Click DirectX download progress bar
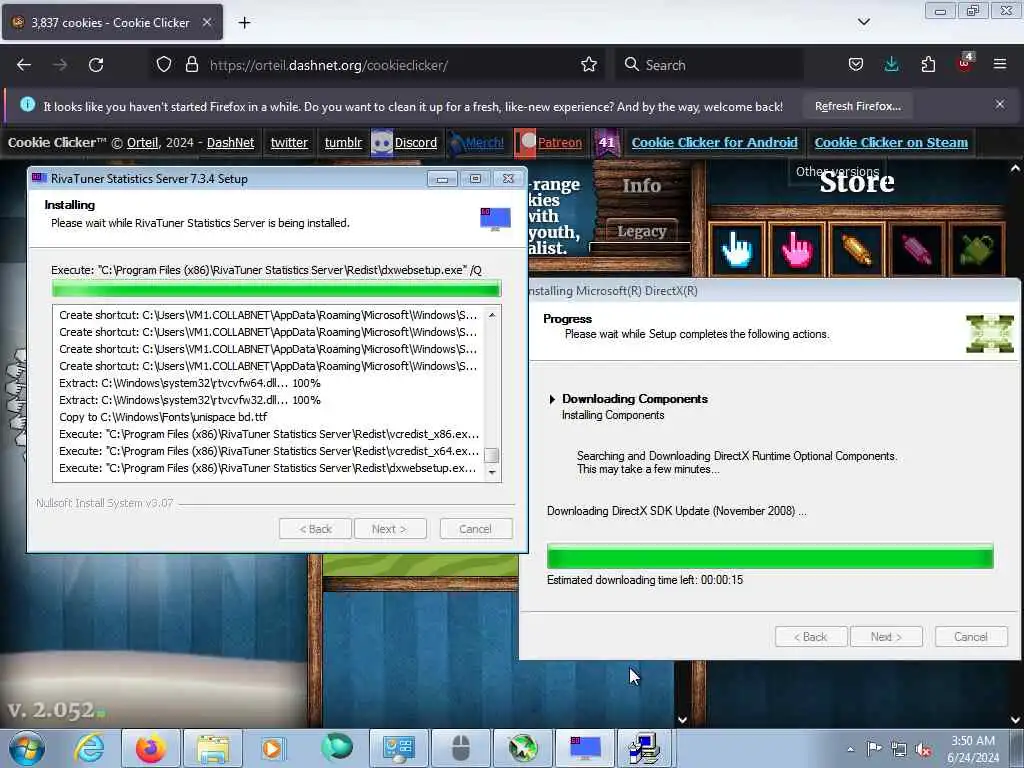The image size is (1024, 768). pyautogui.click(x=770, y=556)
